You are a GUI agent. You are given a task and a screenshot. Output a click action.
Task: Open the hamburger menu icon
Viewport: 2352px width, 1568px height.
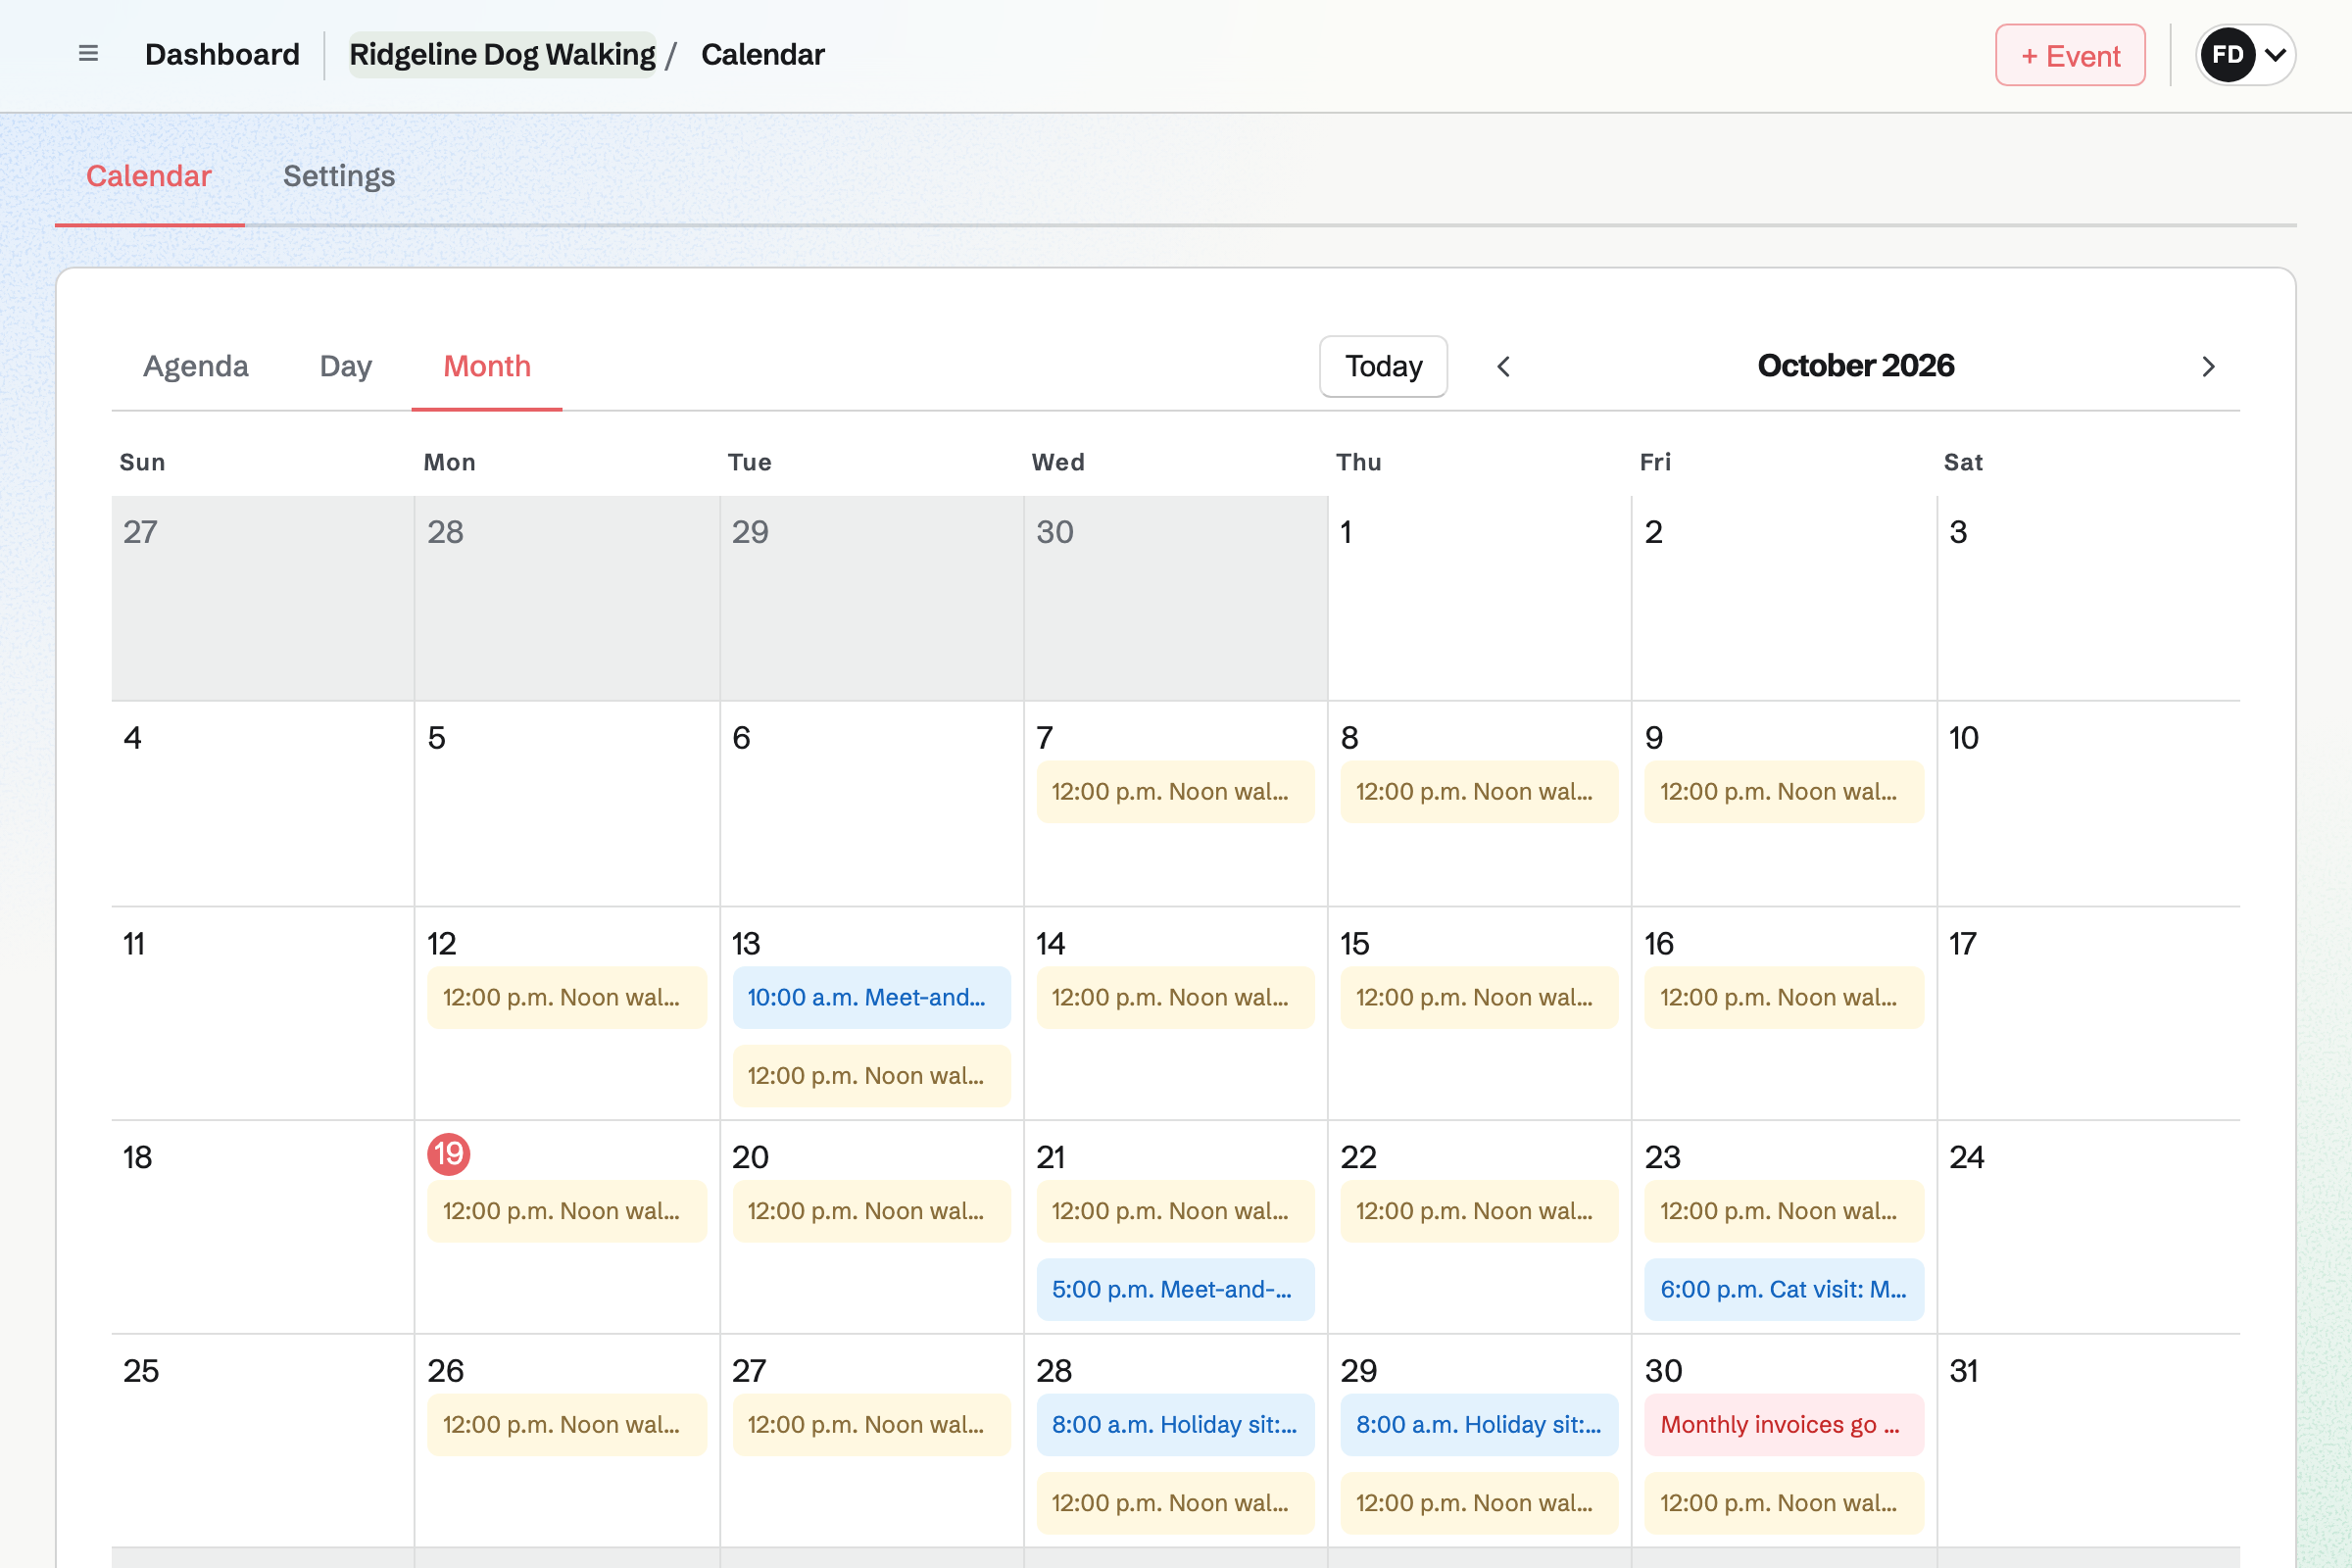tap(88, 54)
